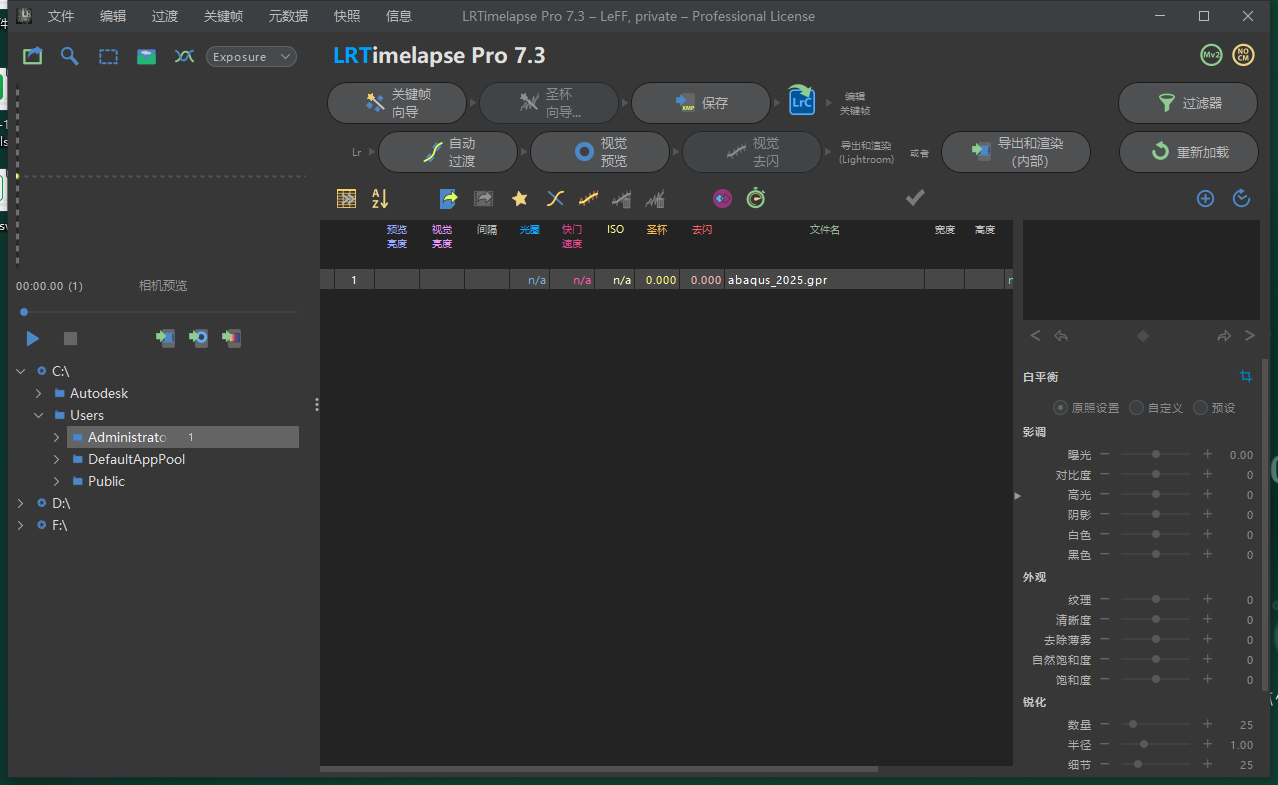The image size is (1278, 785).
Task: Open the 过渡 menu
Action: point(165,16)
